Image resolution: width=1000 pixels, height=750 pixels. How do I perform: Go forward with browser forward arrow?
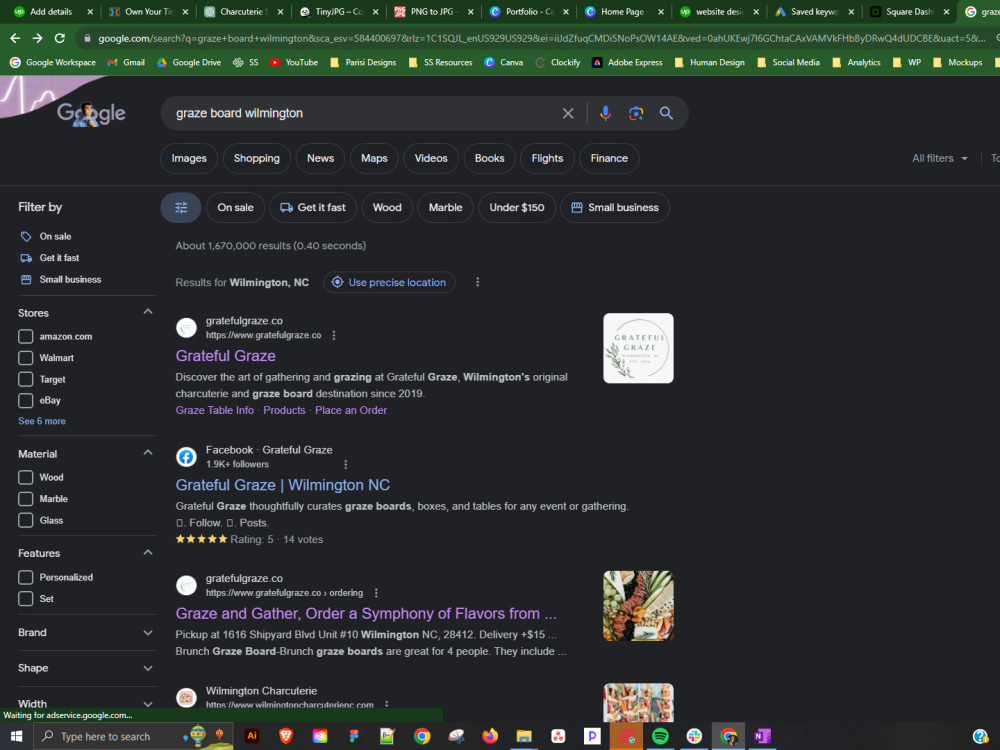tap(38, 38)
